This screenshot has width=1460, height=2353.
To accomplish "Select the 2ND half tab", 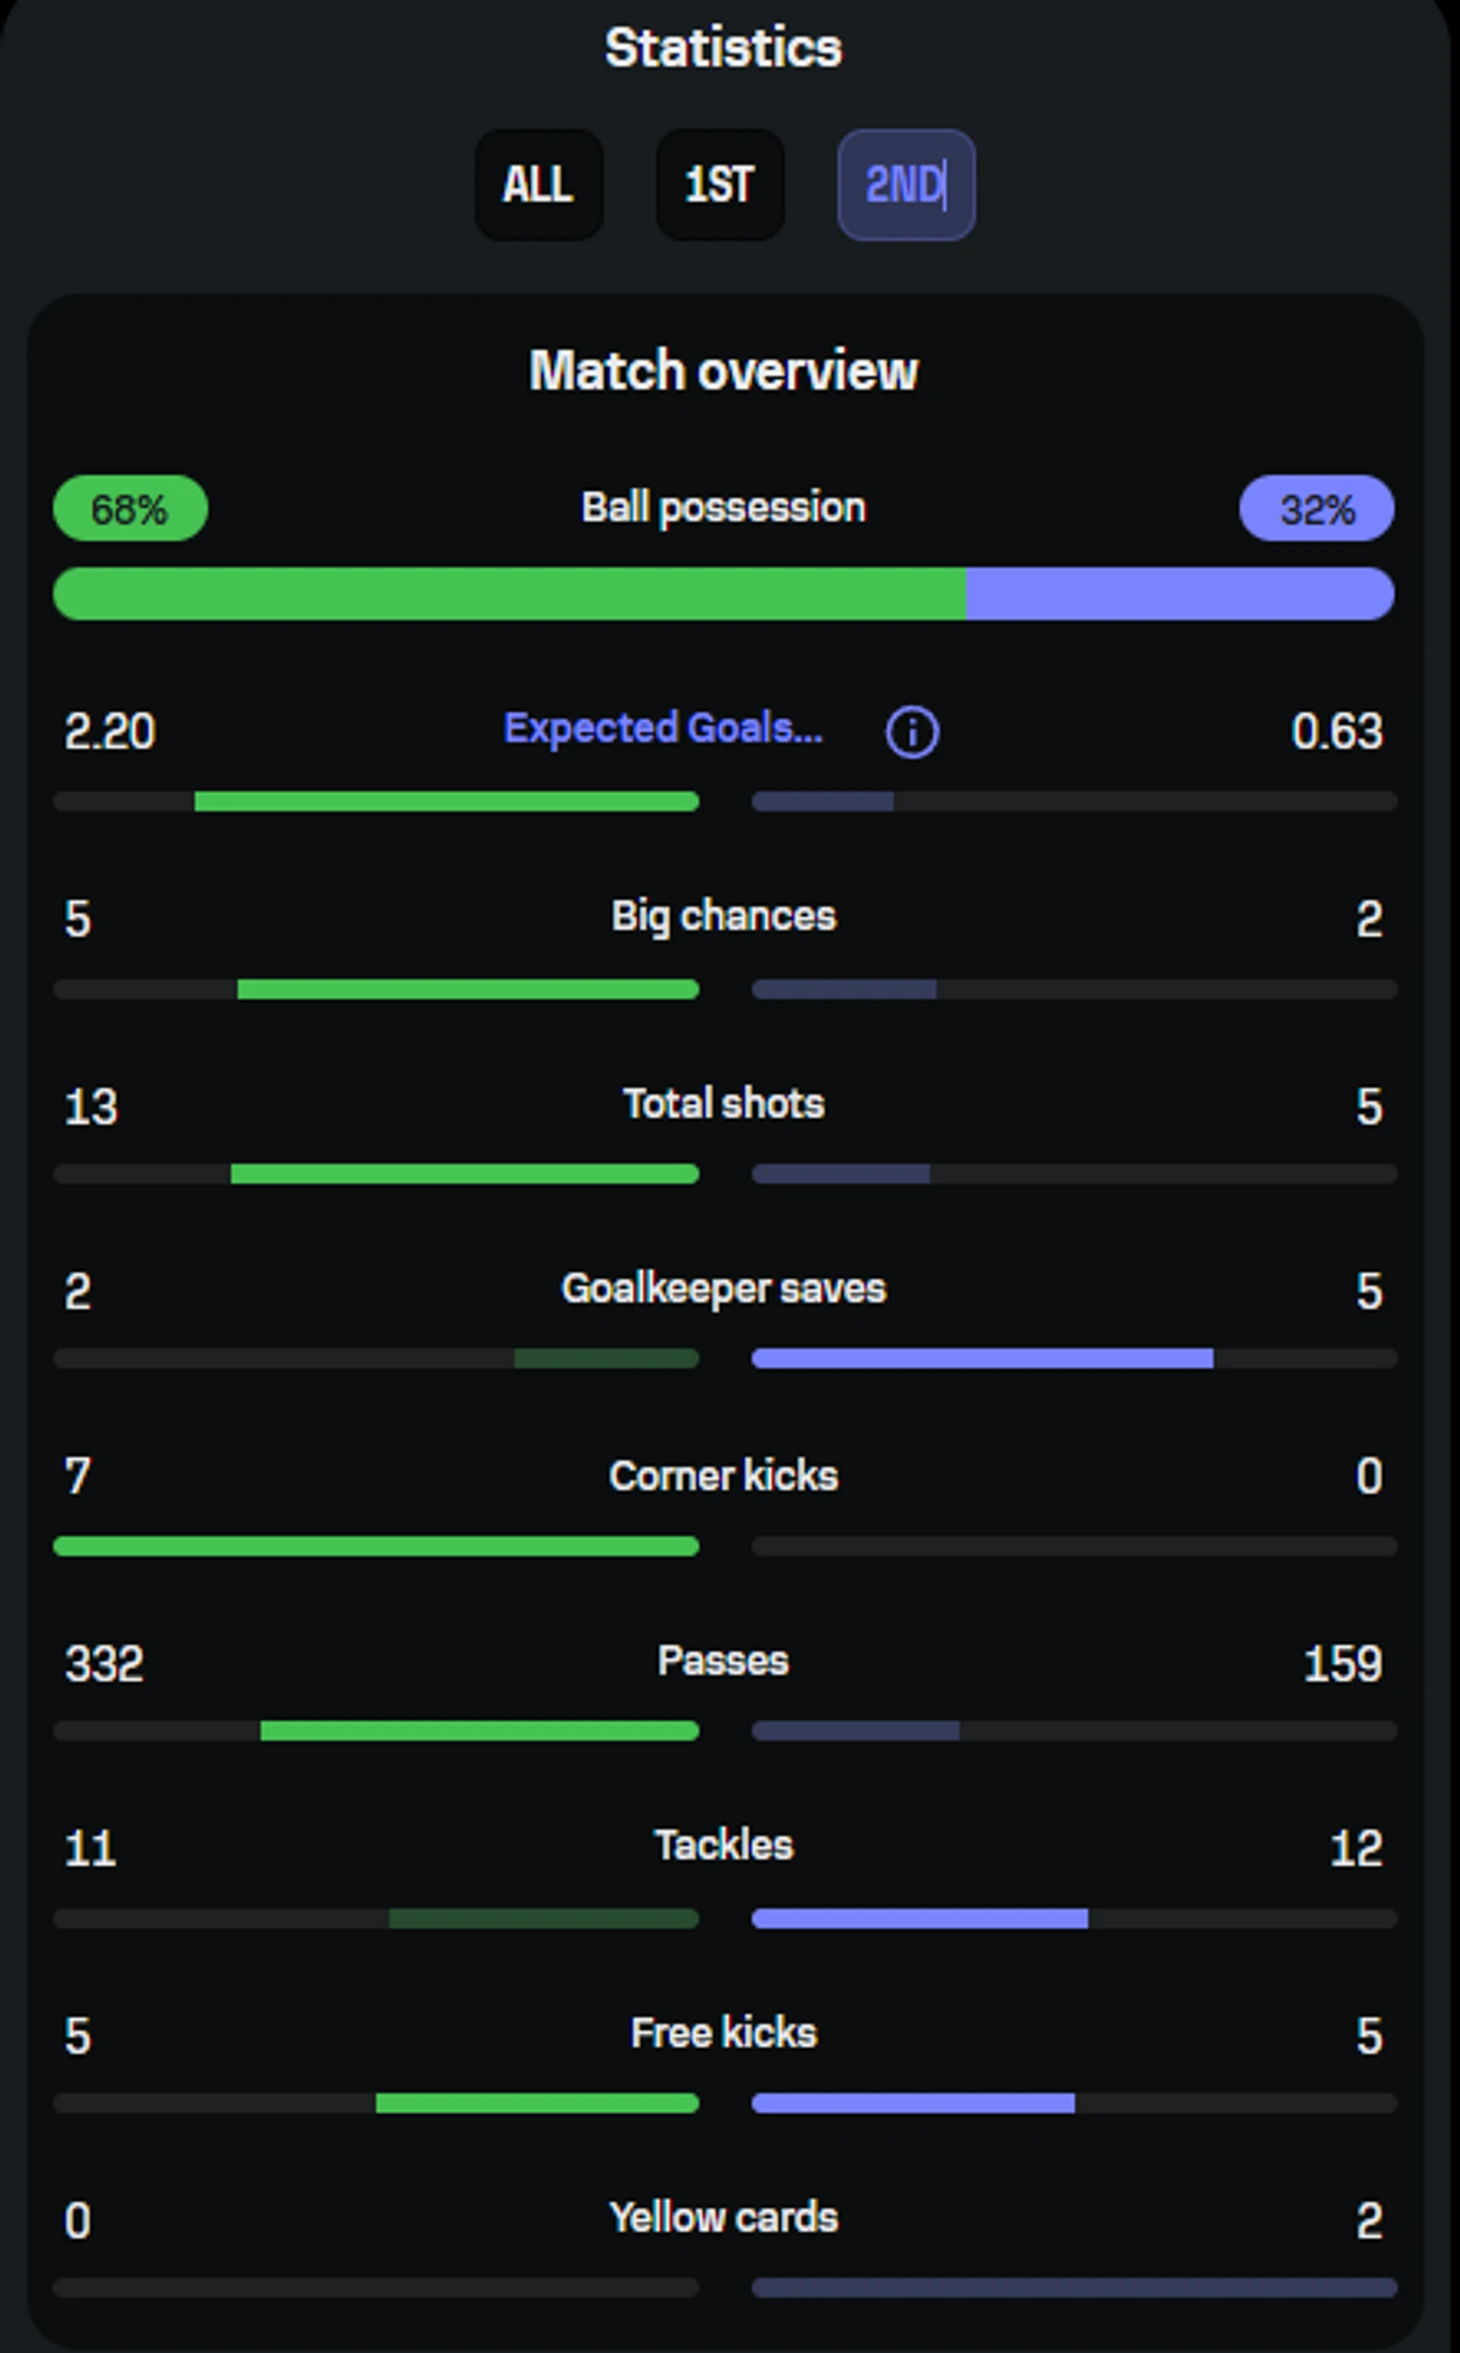I will [x=905, y=185].
